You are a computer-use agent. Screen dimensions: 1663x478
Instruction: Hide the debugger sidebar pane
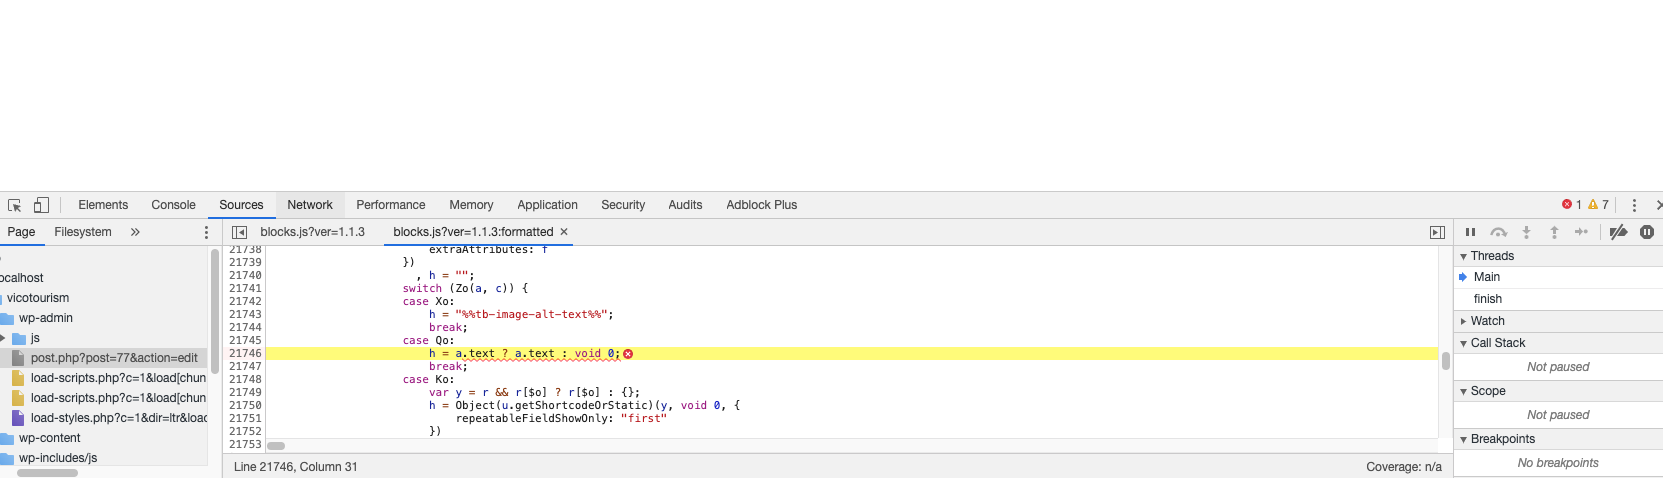point(1437,232)
